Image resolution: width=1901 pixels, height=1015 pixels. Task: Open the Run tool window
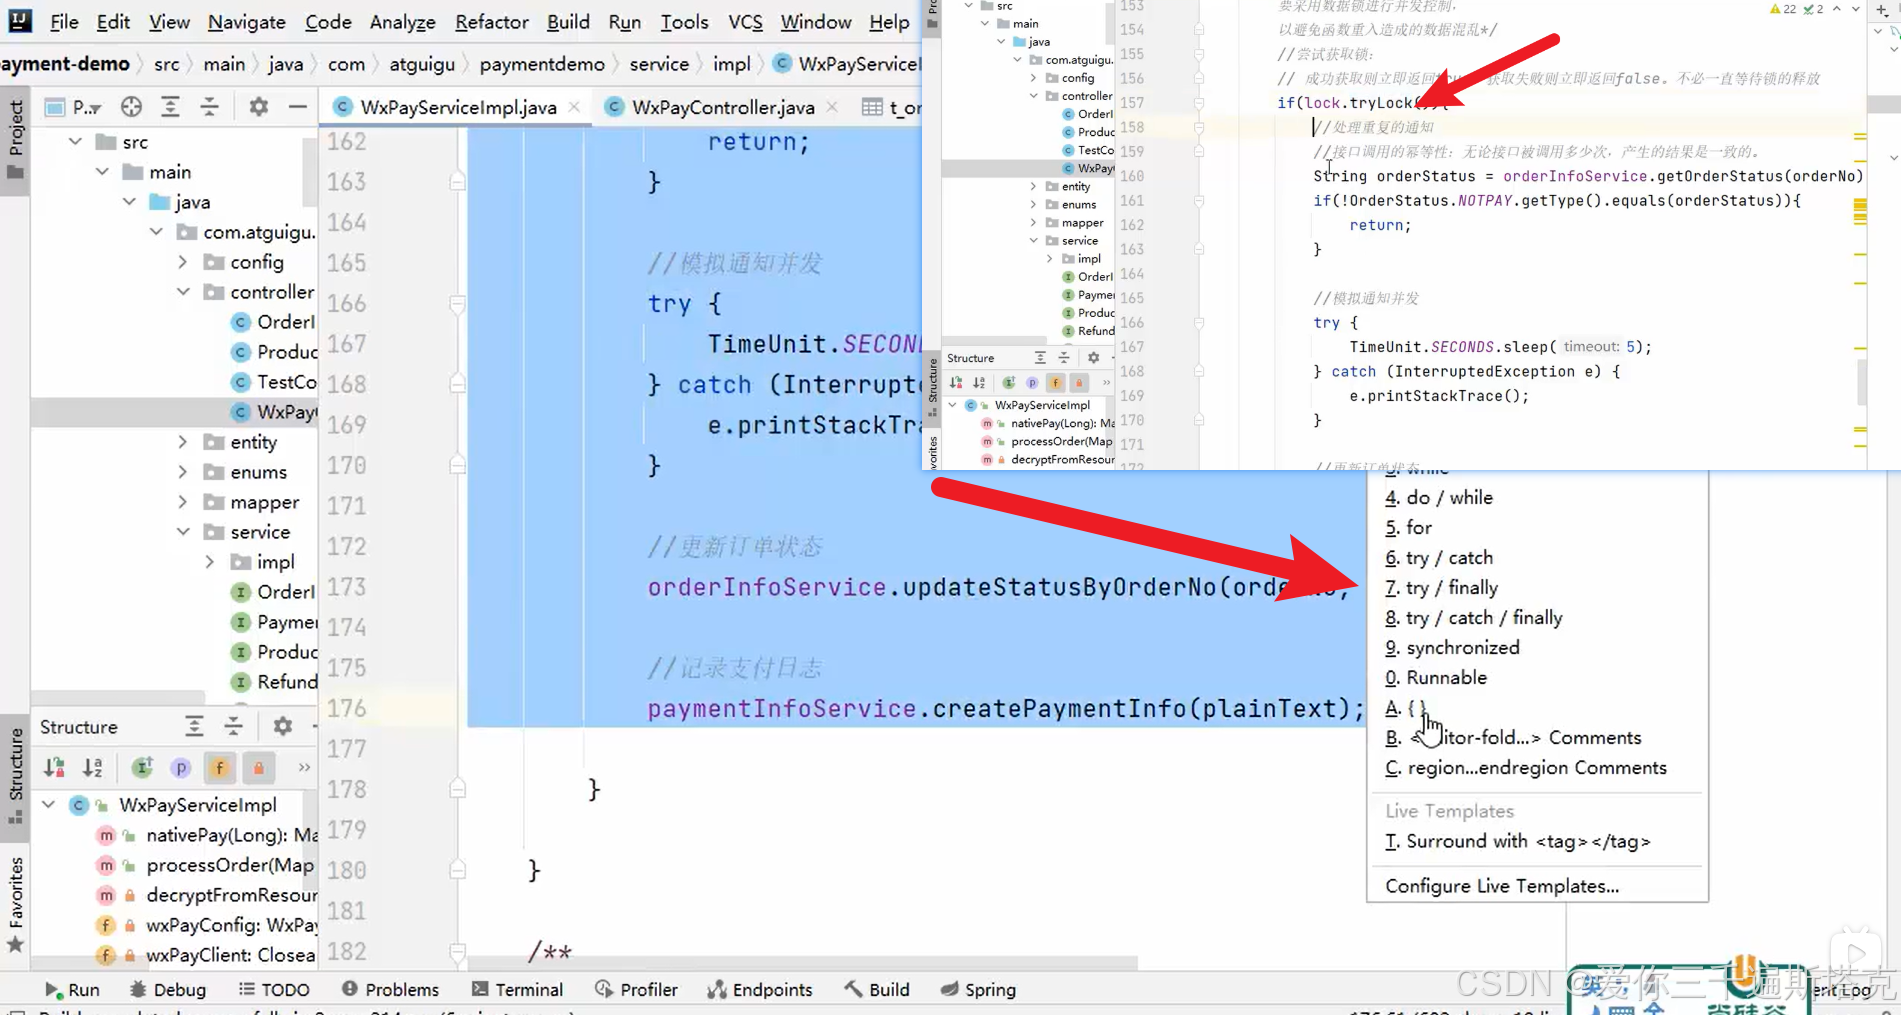tap(72, 989)
